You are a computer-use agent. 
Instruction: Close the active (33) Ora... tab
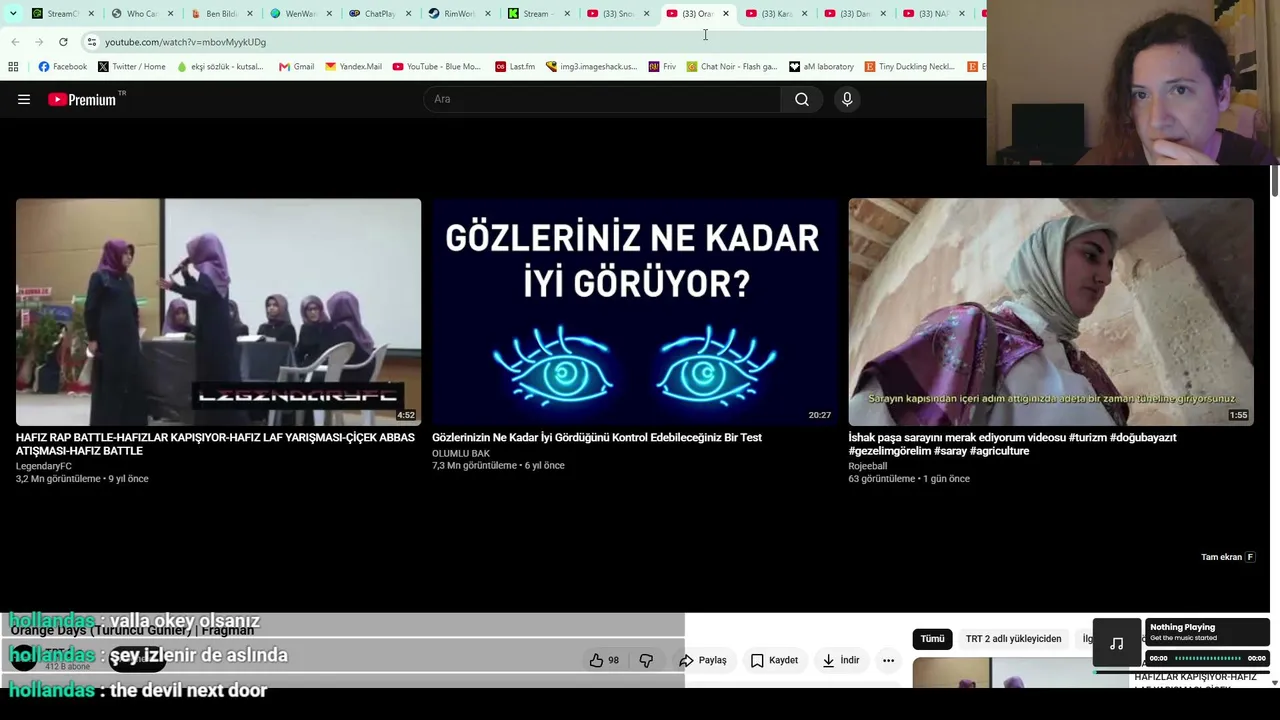(726, 14)
